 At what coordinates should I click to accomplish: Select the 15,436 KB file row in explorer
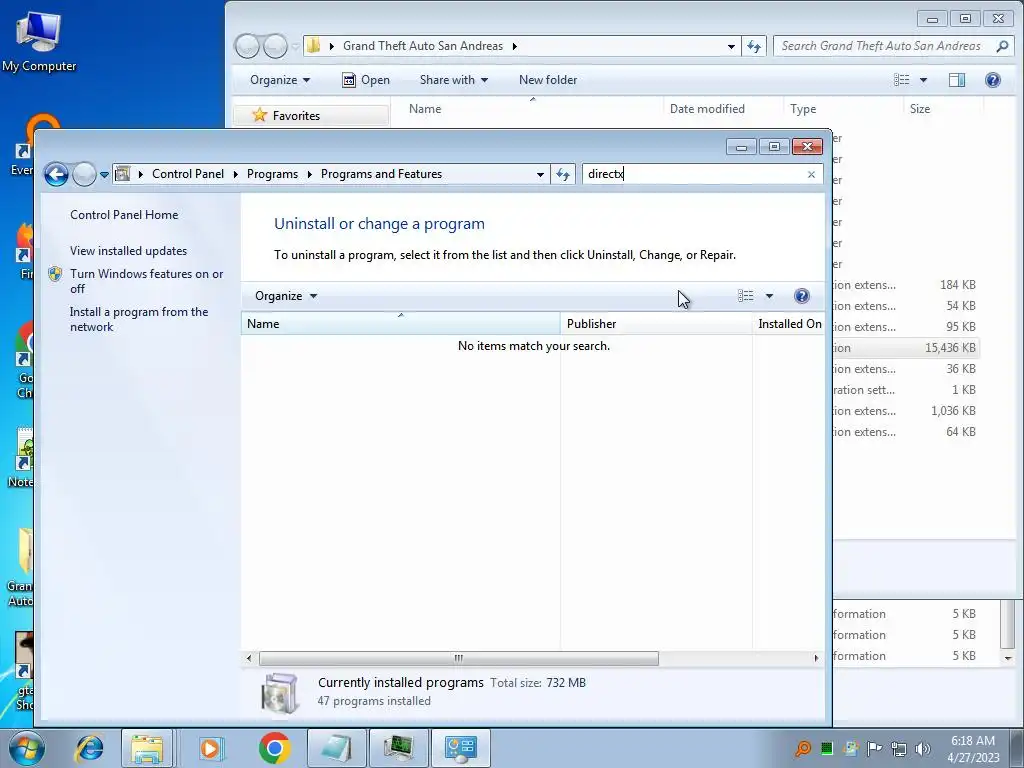(906, 348)
